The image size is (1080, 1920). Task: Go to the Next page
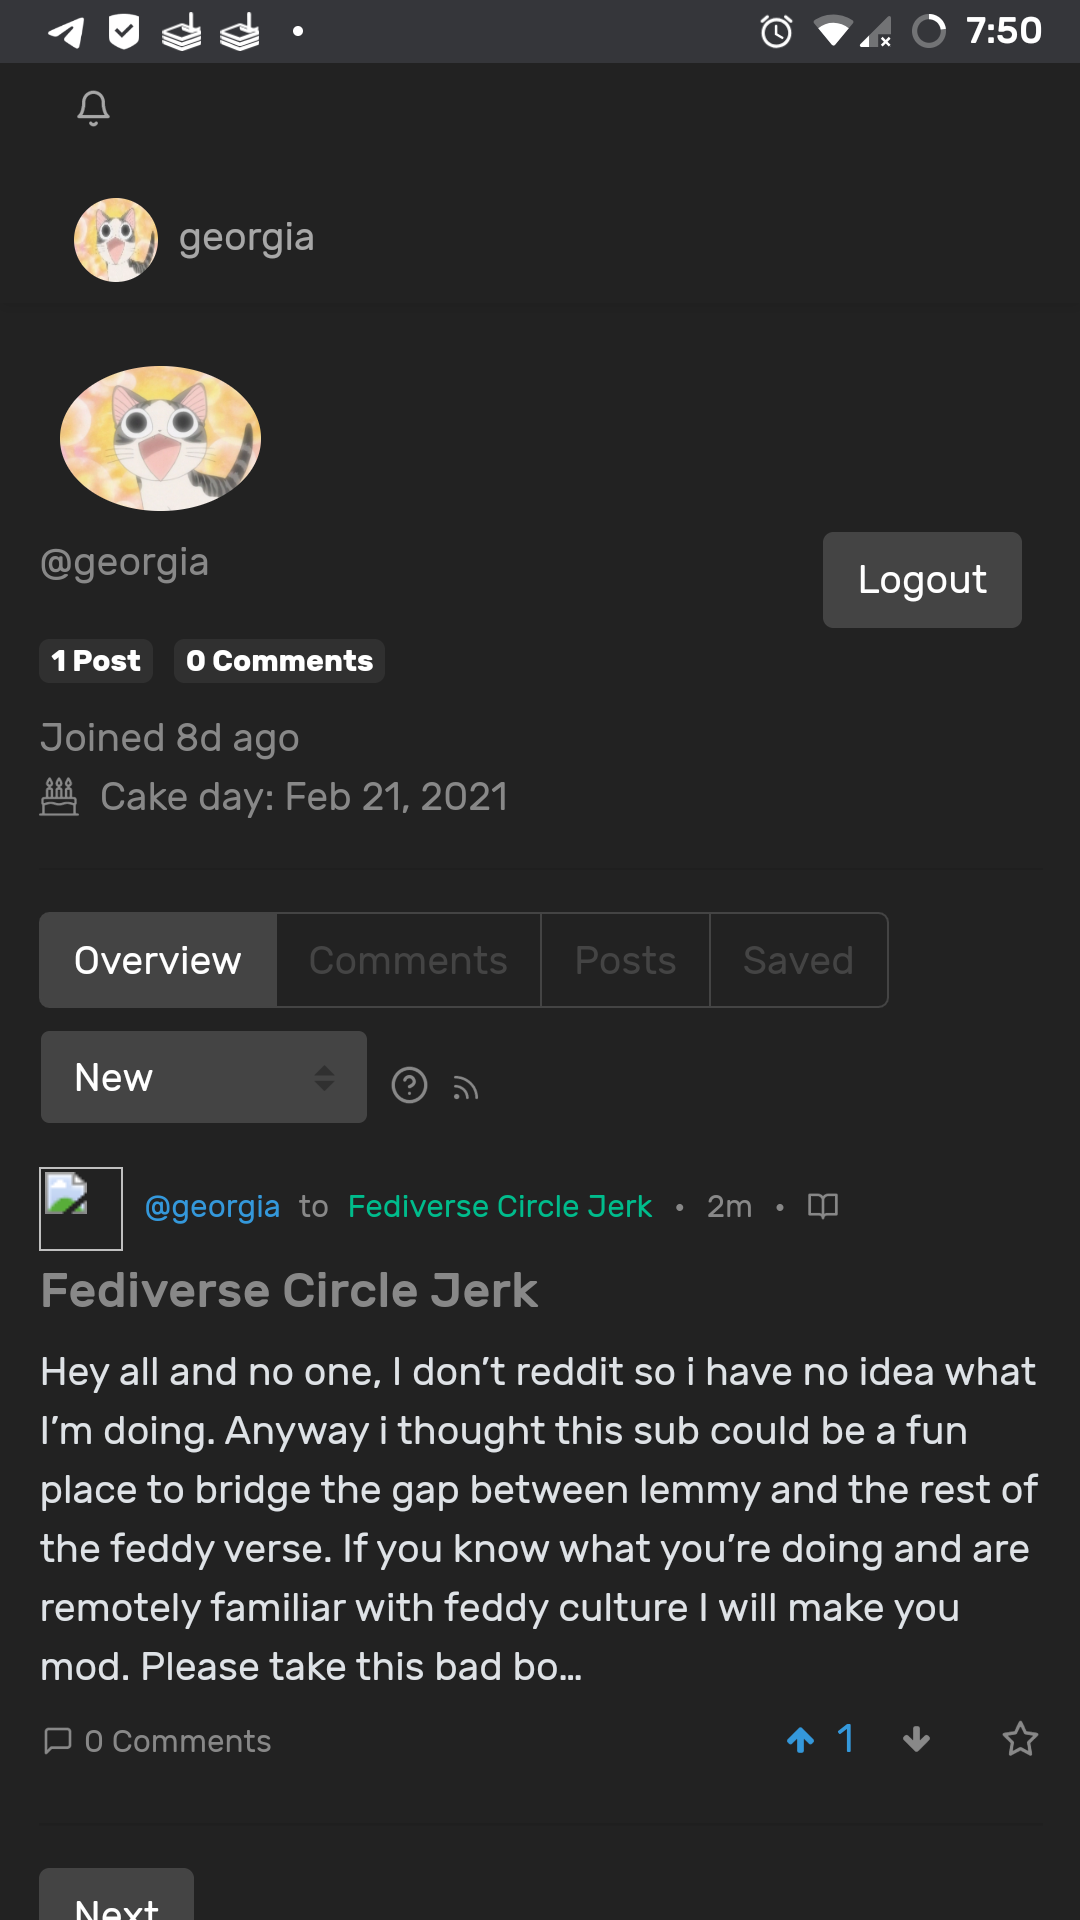pos(116,1900)
